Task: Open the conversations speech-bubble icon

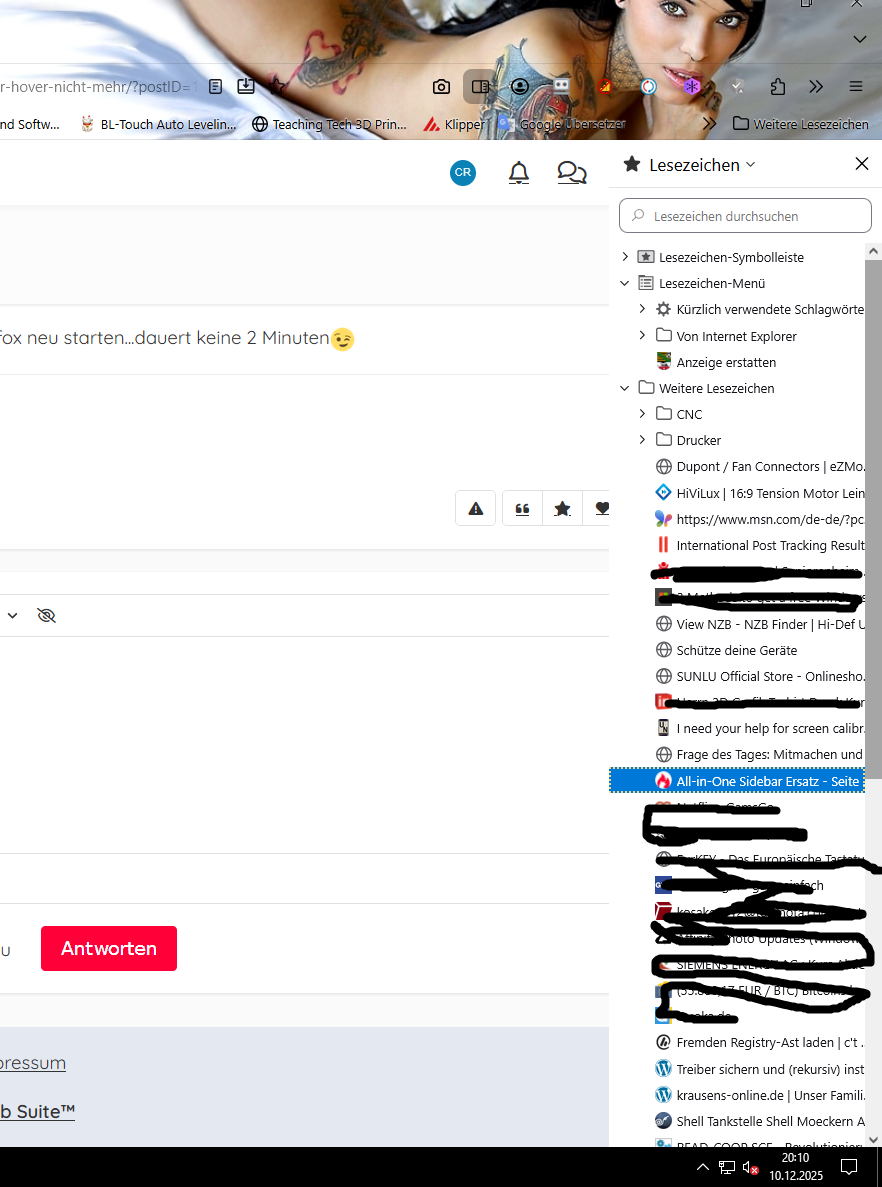Action: [x=572, y=173]
